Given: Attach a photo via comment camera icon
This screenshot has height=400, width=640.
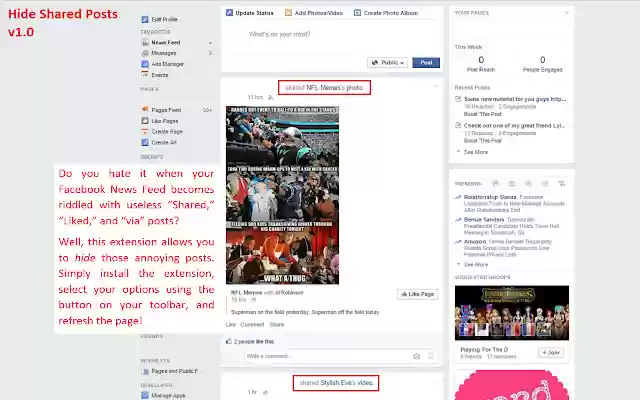Looking at the screenshot, I should [416, 356].
